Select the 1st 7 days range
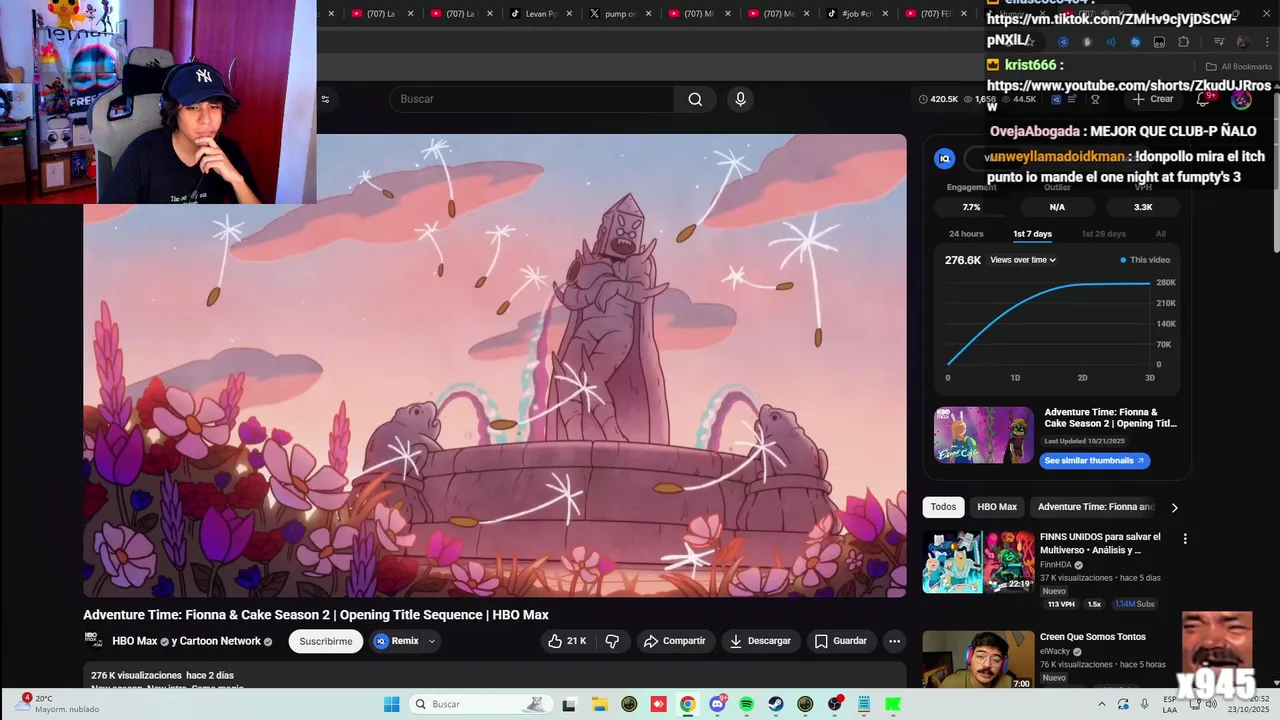The image size is (1280, 720). click(x=1032, y=234)
